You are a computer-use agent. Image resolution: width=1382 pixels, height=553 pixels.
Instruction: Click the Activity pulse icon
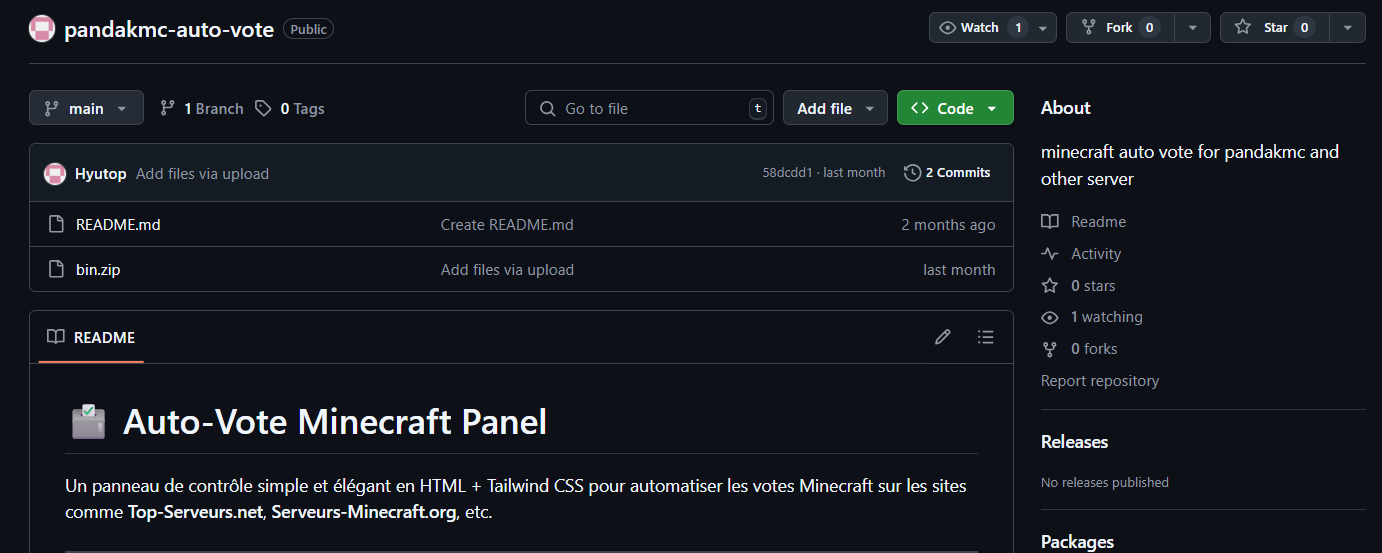click(x=1050, y=254)
